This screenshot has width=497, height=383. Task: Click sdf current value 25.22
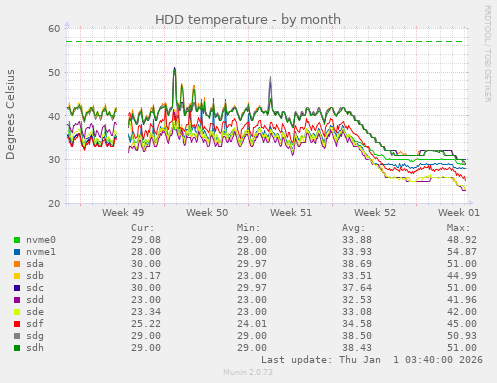(146, 324)
